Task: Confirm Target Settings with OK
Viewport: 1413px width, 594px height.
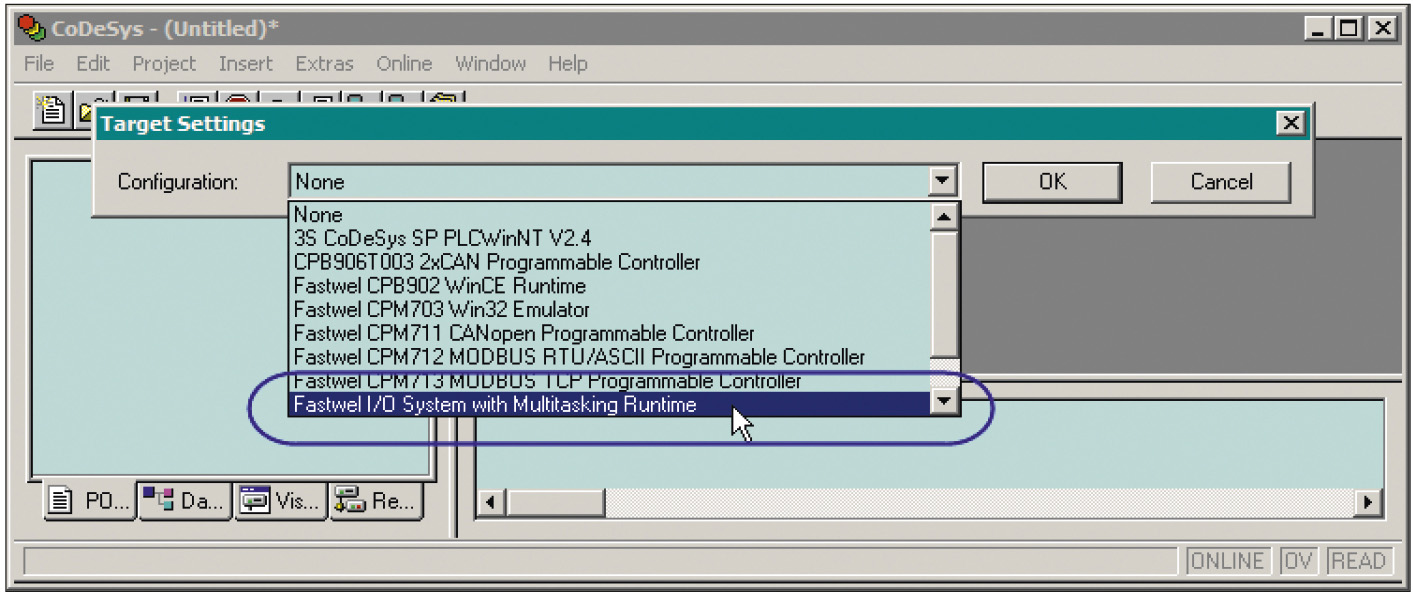Action: (1052, 182)
